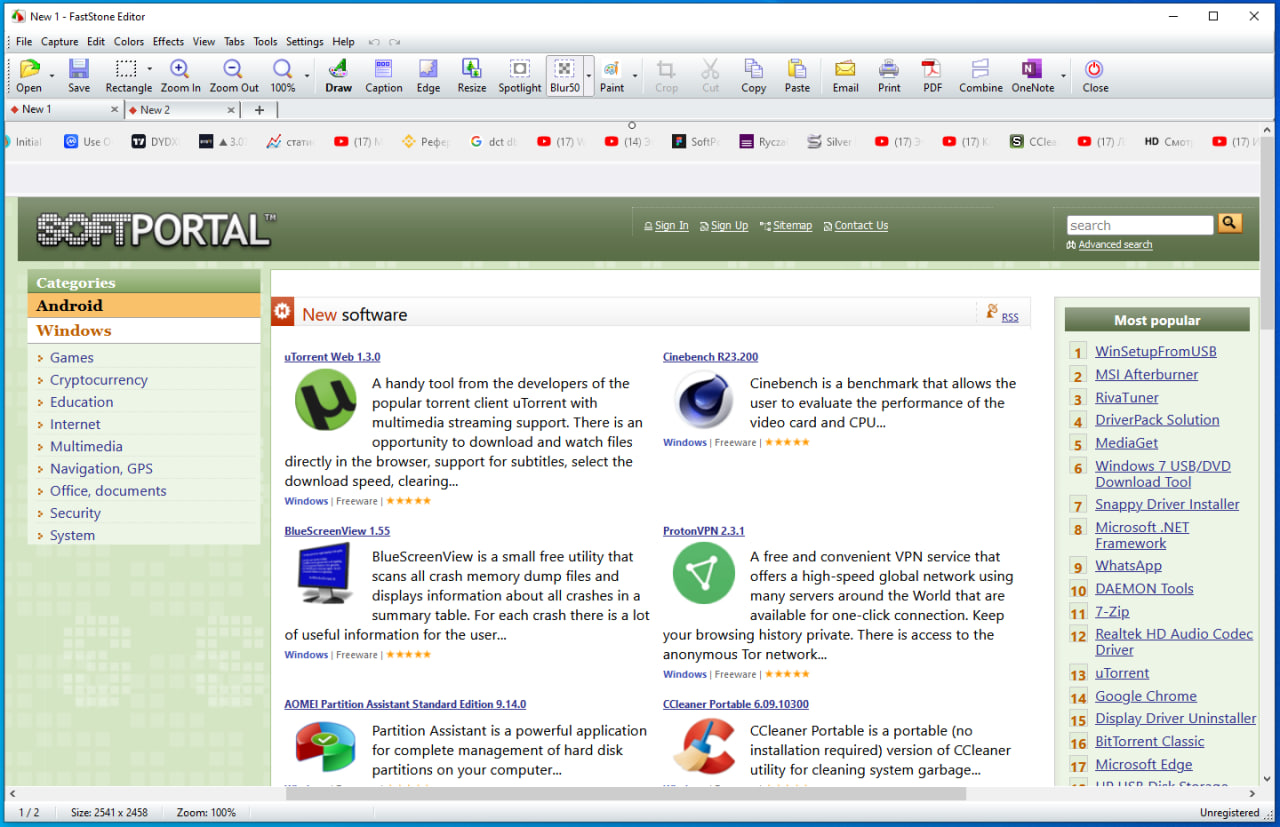Image resolution: width=1280 pixels, height=827 pixels.
Task: Click the SoftPortal search input field
Action: pyautogui.click(x=1140, y=225)
